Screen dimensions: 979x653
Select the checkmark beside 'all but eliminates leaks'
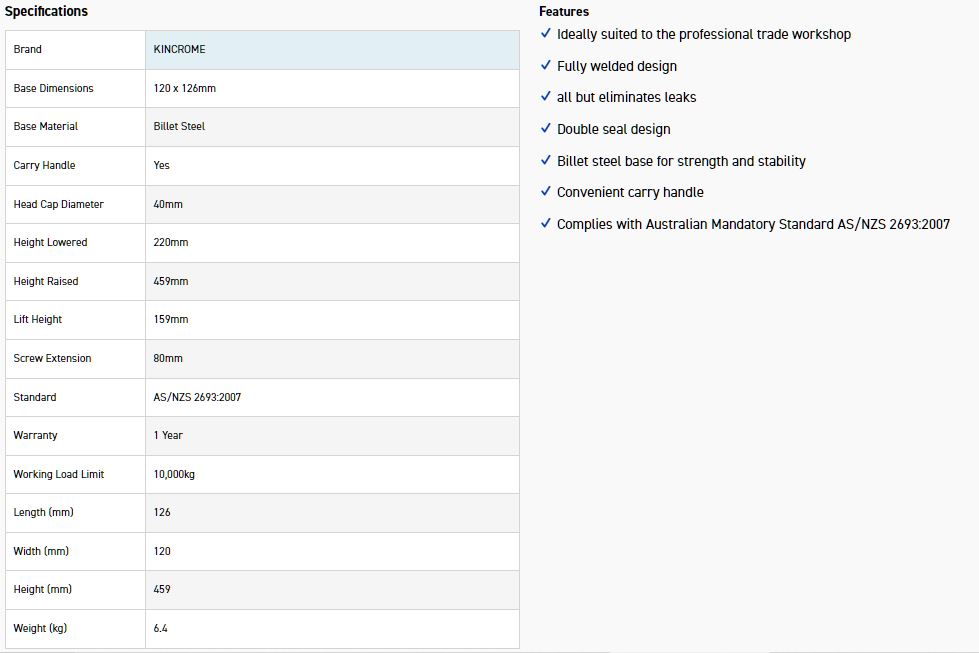point(545,96)
